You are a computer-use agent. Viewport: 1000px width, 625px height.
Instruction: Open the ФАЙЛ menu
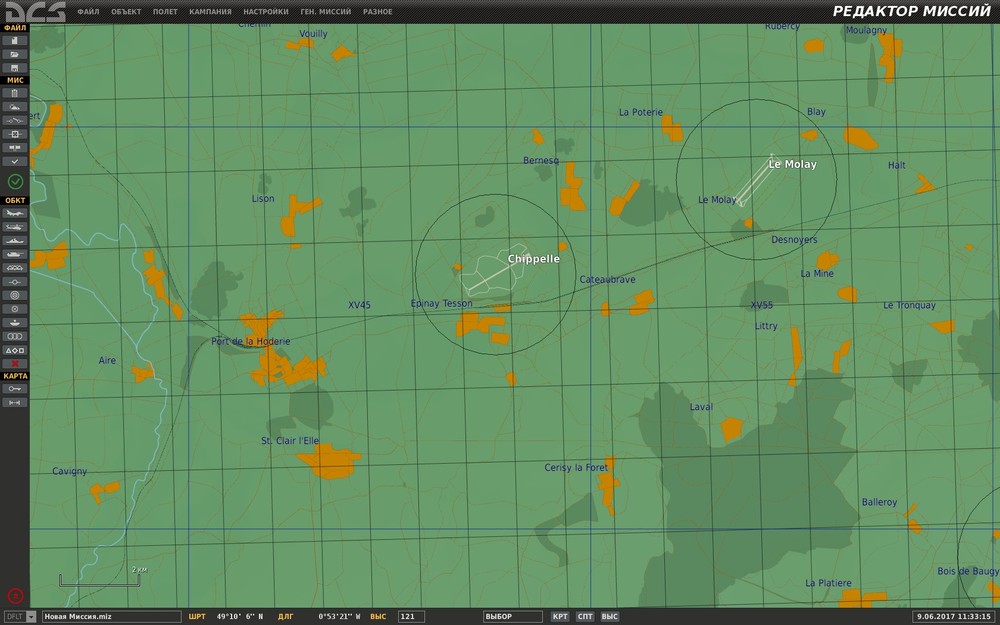88,11
